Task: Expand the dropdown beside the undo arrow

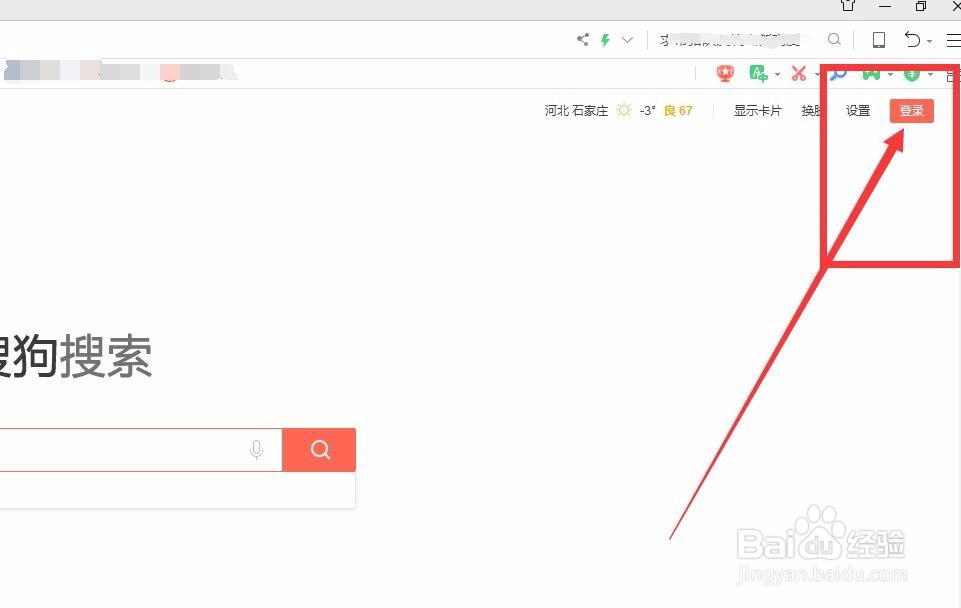Action: 930,42
